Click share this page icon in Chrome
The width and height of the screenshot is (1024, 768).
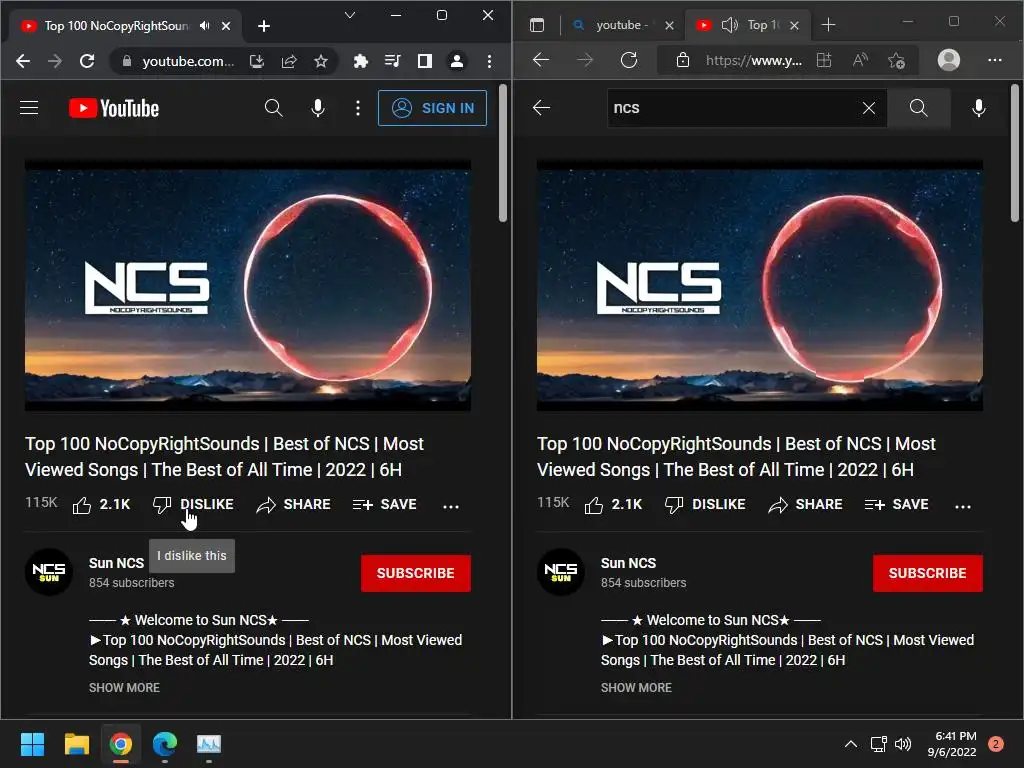coord(289,61)
